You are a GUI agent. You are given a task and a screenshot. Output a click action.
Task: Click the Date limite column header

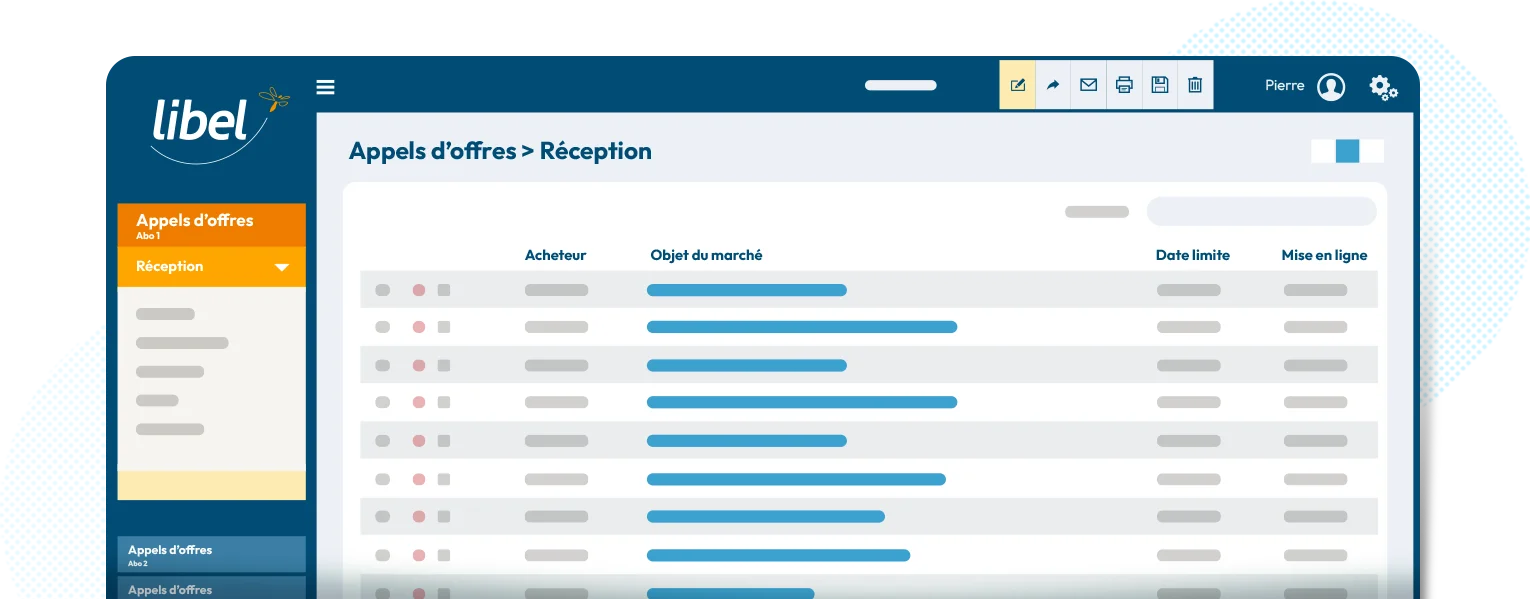(x=1193, y=255)
